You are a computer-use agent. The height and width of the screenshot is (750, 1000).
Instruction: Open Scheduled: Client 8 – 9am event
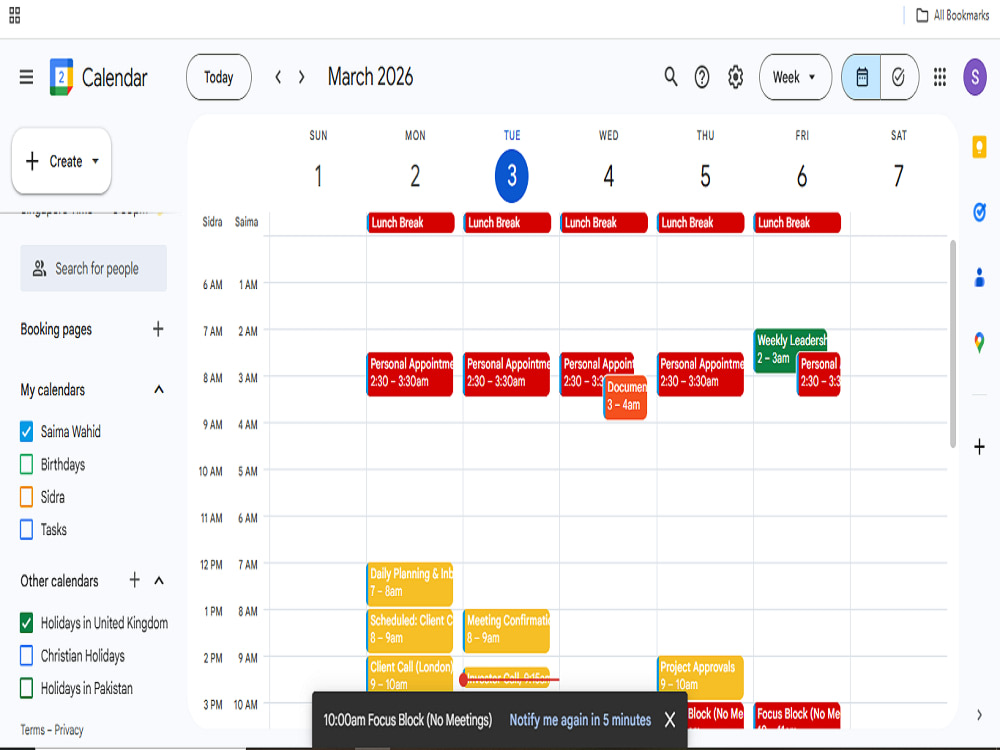coord(410,630)
